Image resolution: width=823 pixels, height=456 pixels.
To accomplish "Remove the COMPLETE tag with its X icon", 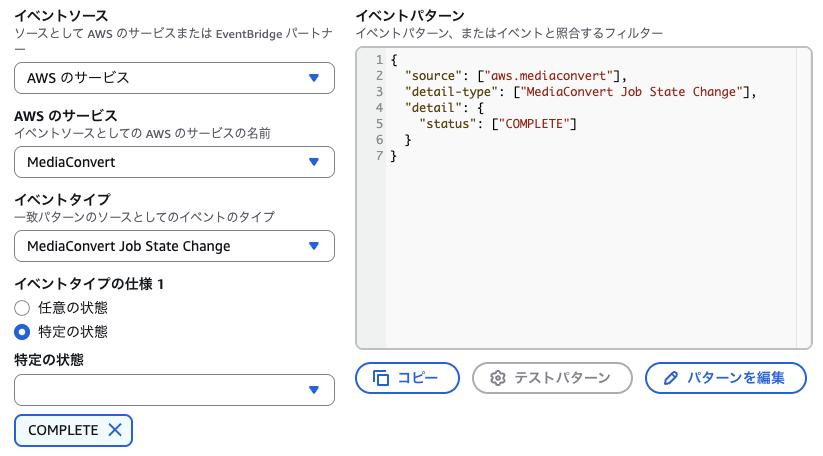I will pos(115,430).
